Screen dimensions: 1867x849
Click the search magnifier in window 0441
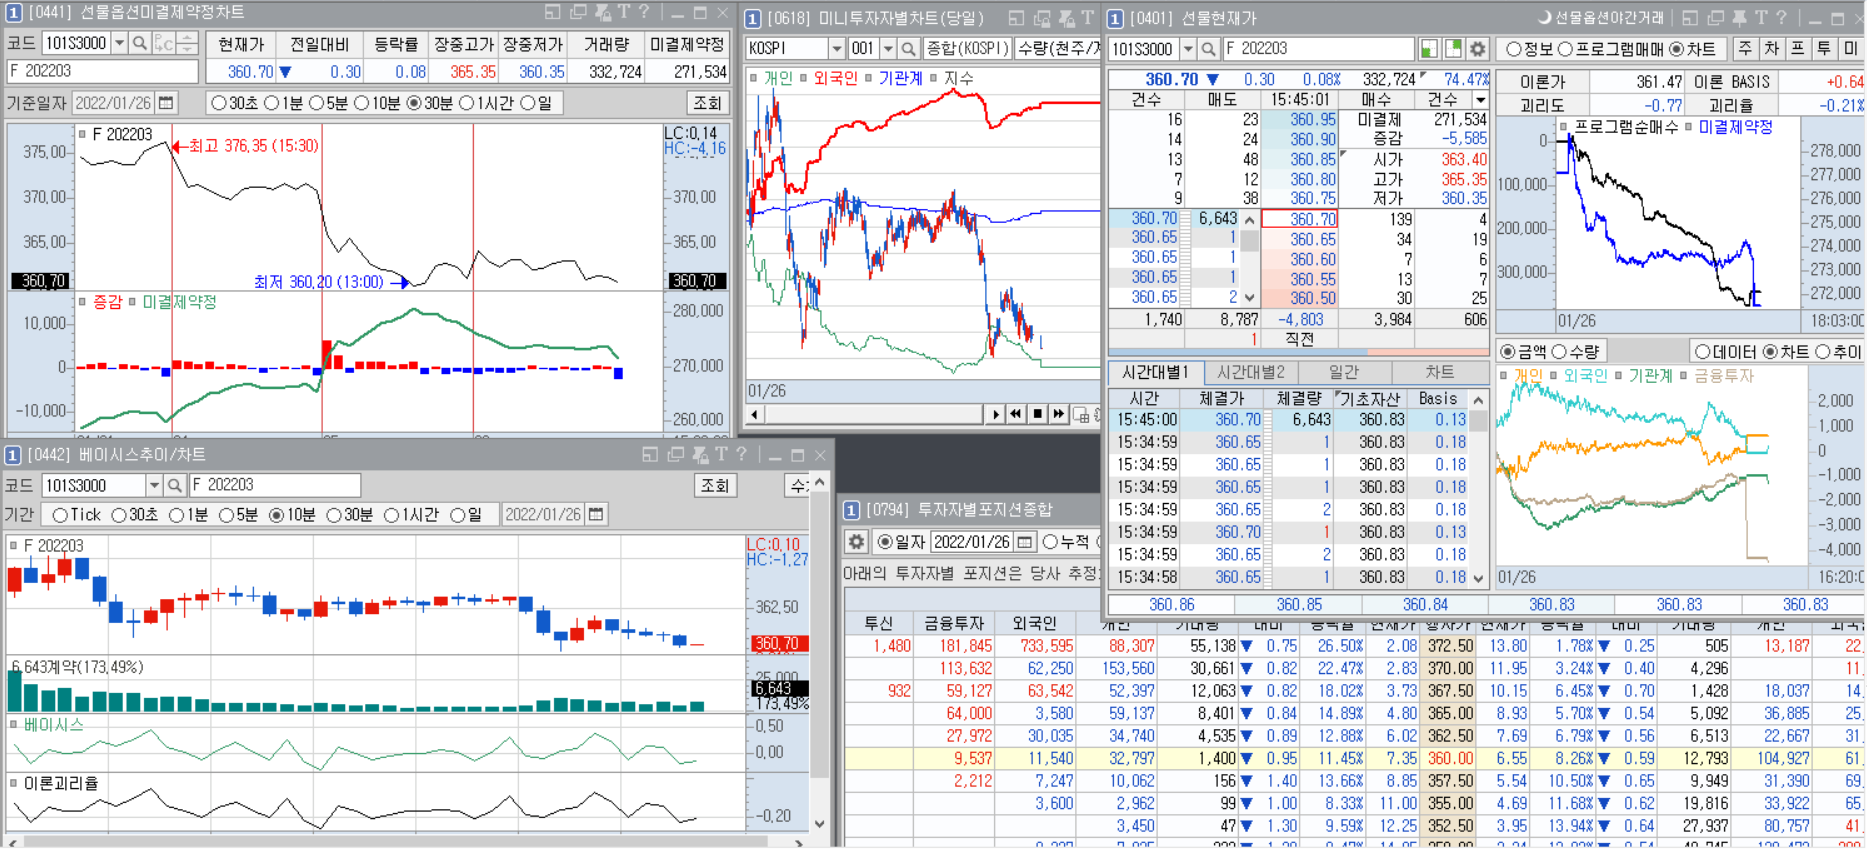pos(140,43)
